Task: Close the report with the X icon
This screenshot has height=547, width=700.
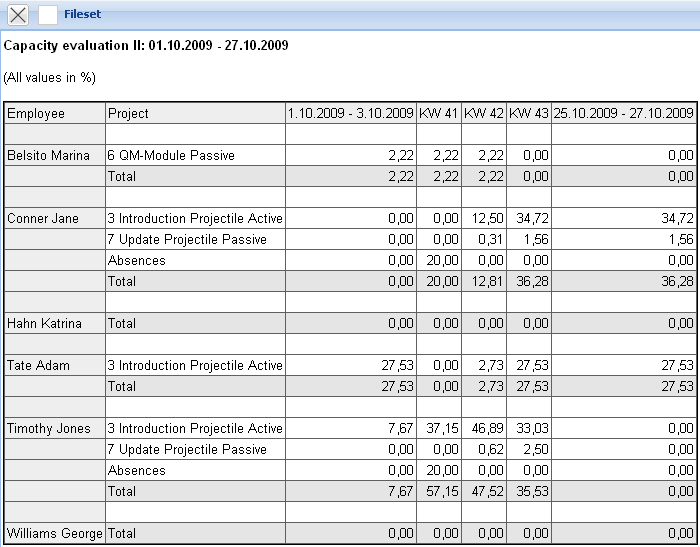Action: point(18,15)
